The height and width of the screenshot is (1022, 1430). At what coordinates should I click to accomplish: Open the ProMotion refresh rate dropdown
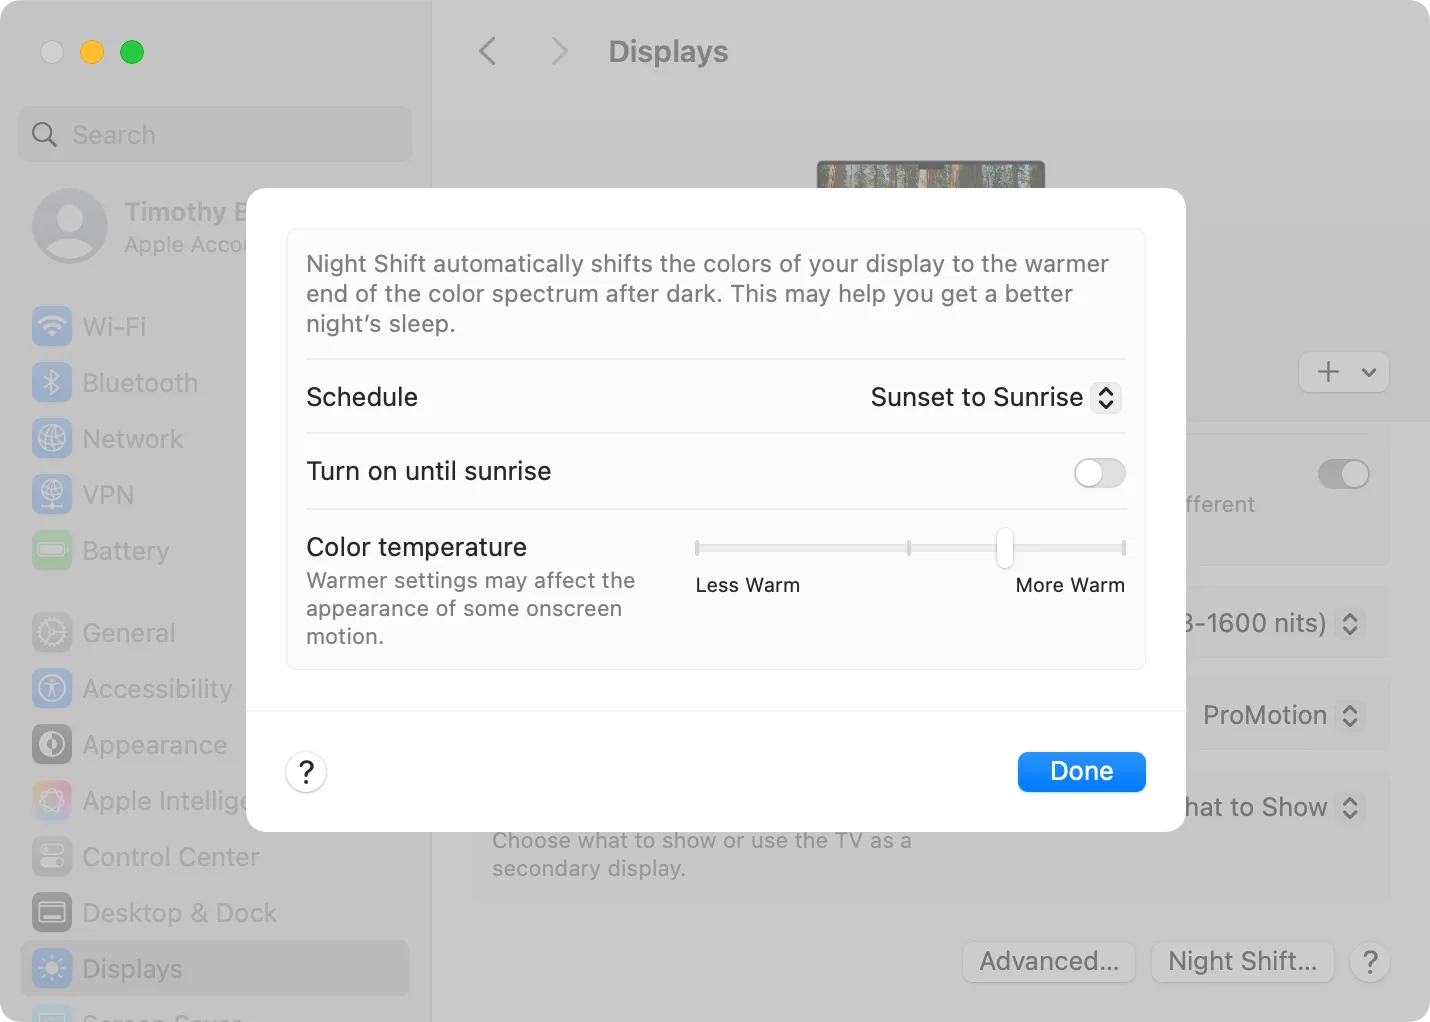pyautogui.click(x=1282, y=716)
